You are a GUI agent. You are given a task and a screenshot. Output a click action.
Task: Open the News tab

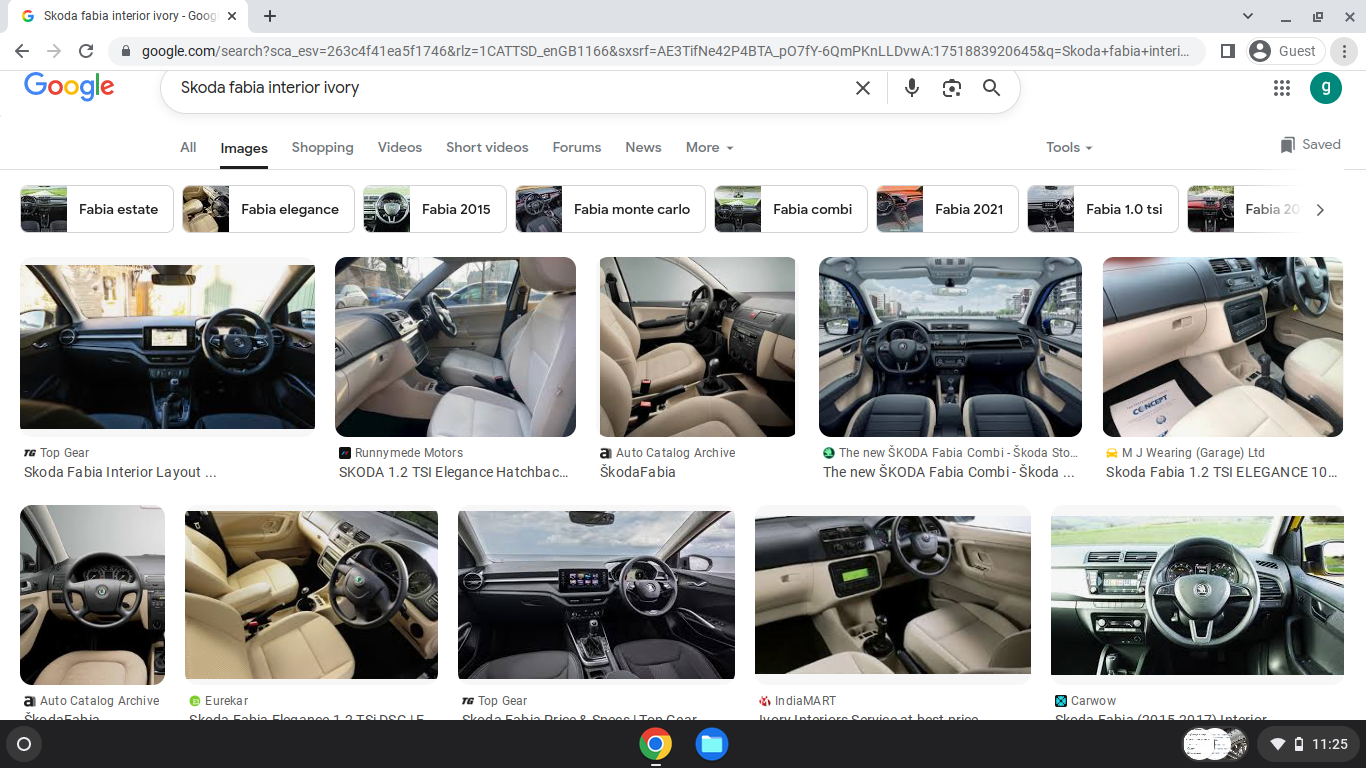coord(643,147)
